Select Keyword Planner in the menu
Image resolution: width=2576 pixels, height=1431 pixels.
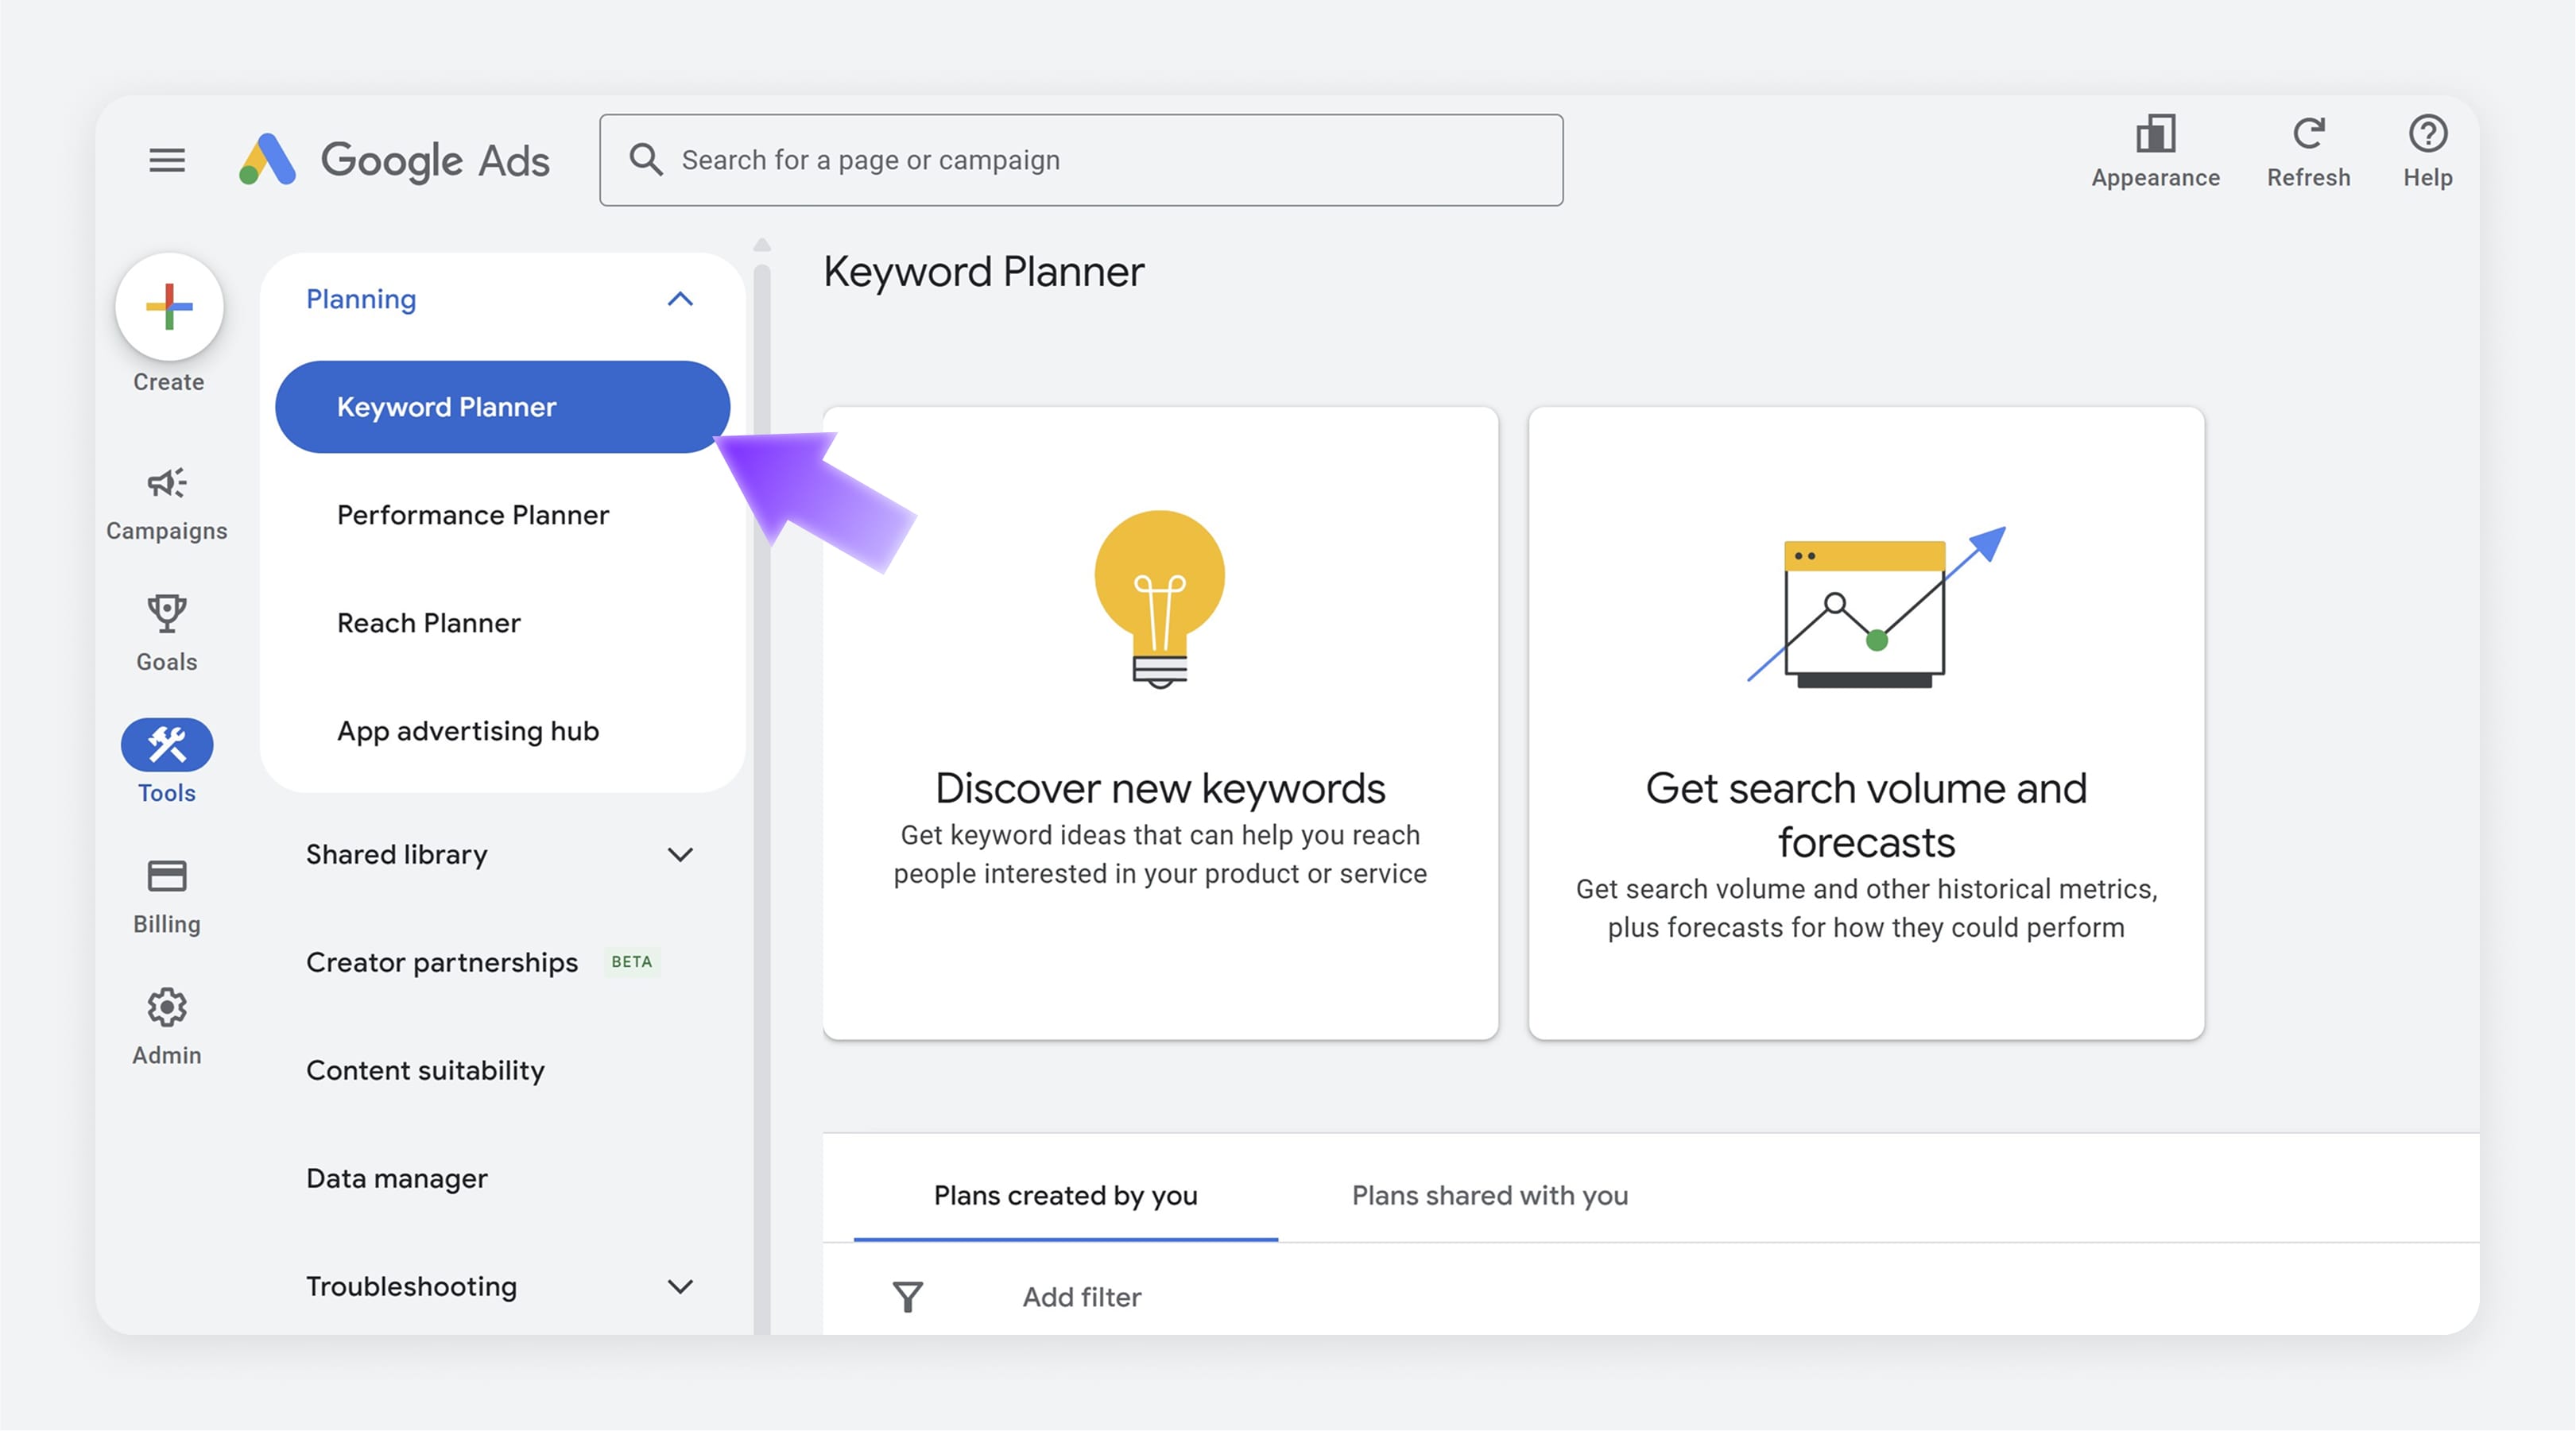tap(502, 407)
